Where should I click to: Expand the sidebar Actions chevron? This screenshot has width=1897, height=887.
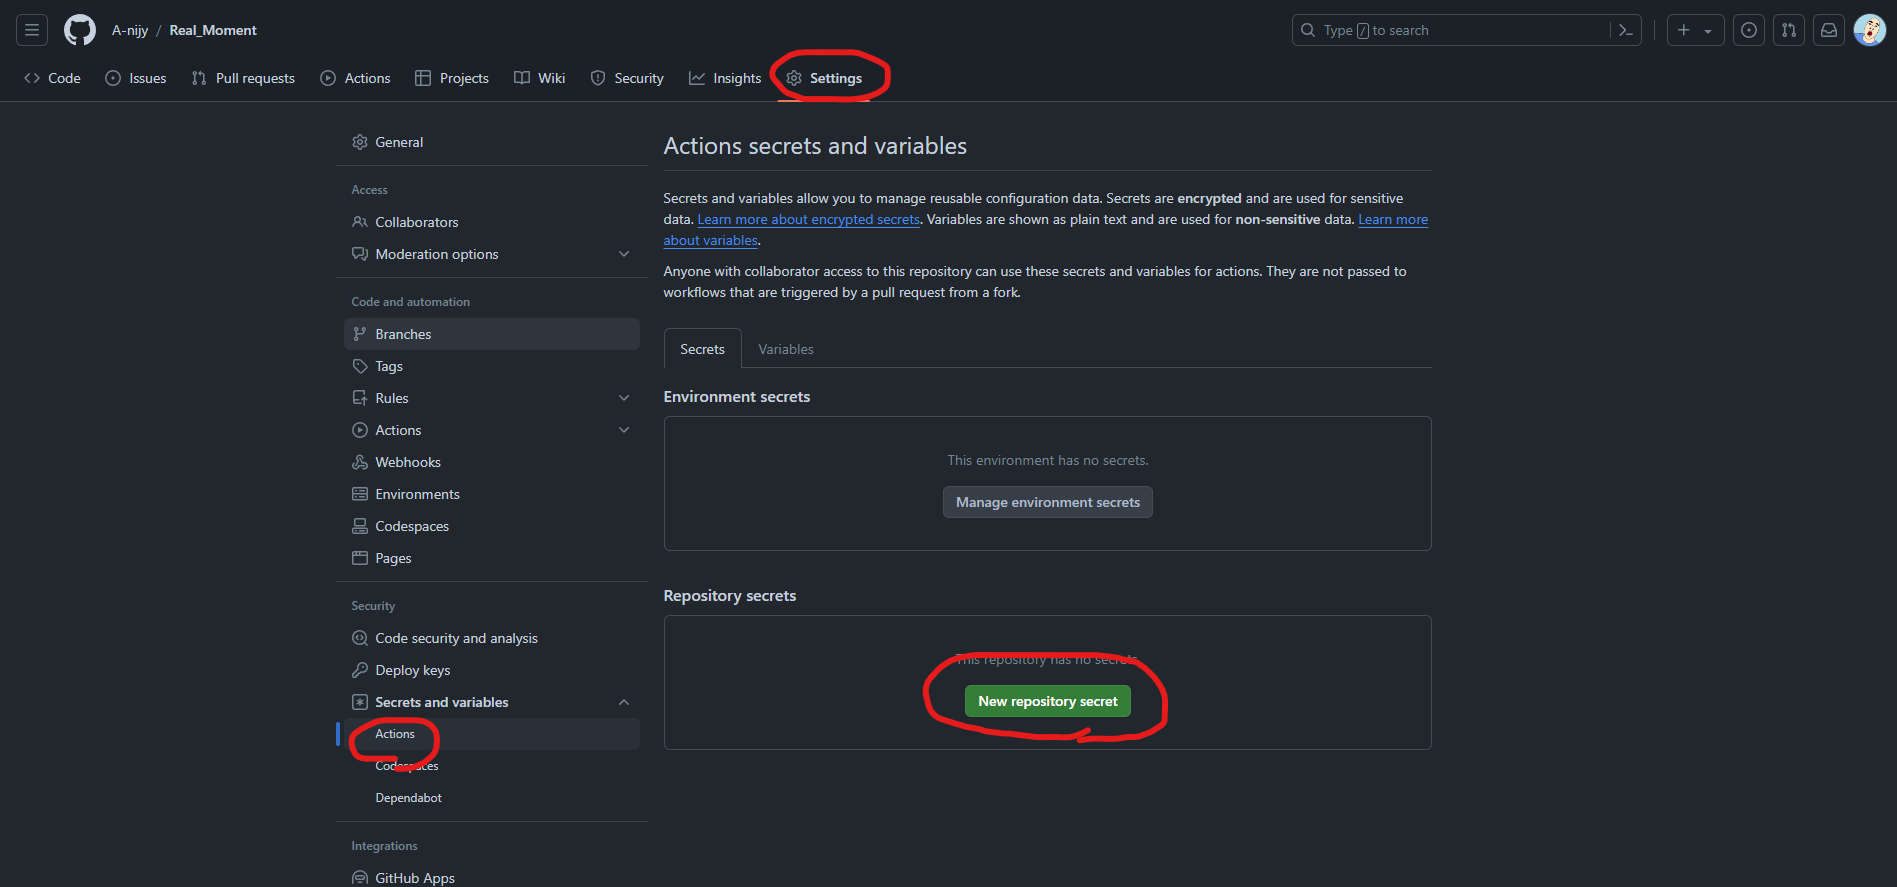point(624,430)
